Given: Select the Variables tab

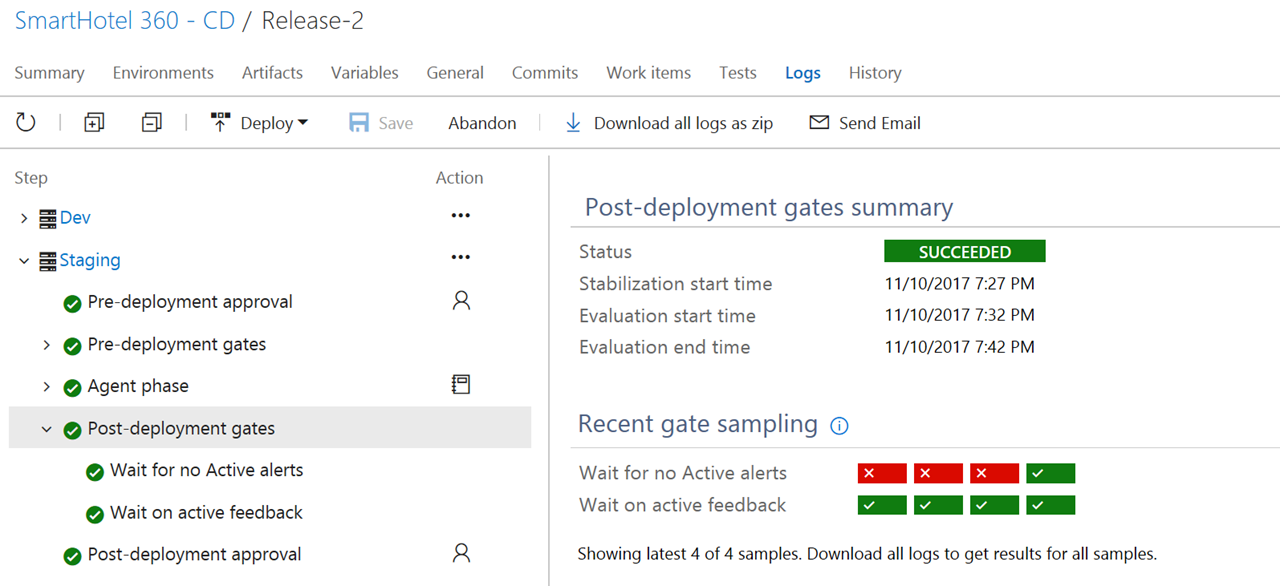Looking at the screenshot, I should point(365,73).
